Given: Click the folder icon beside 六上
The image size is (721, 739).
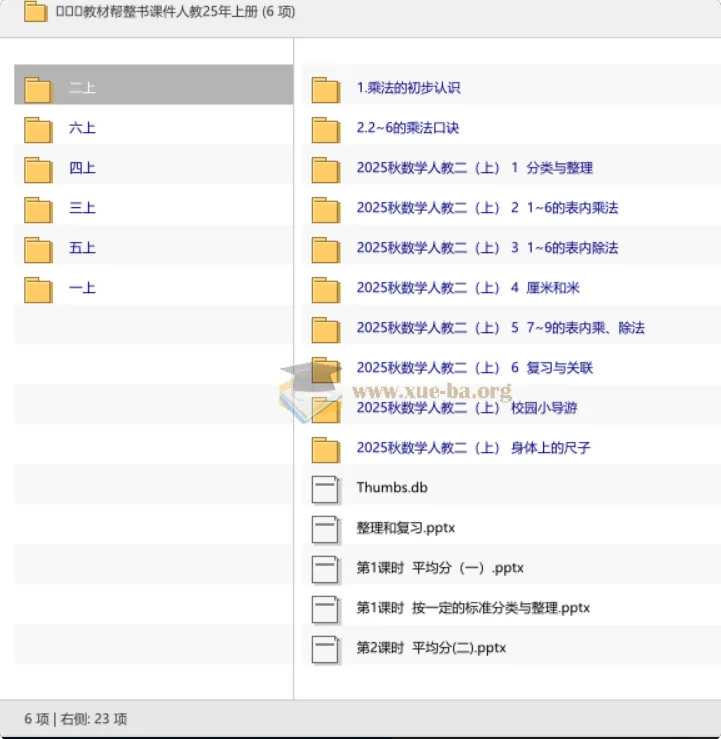Looking at the screenshot, I should pyautogui.click(x=38, y=130).
